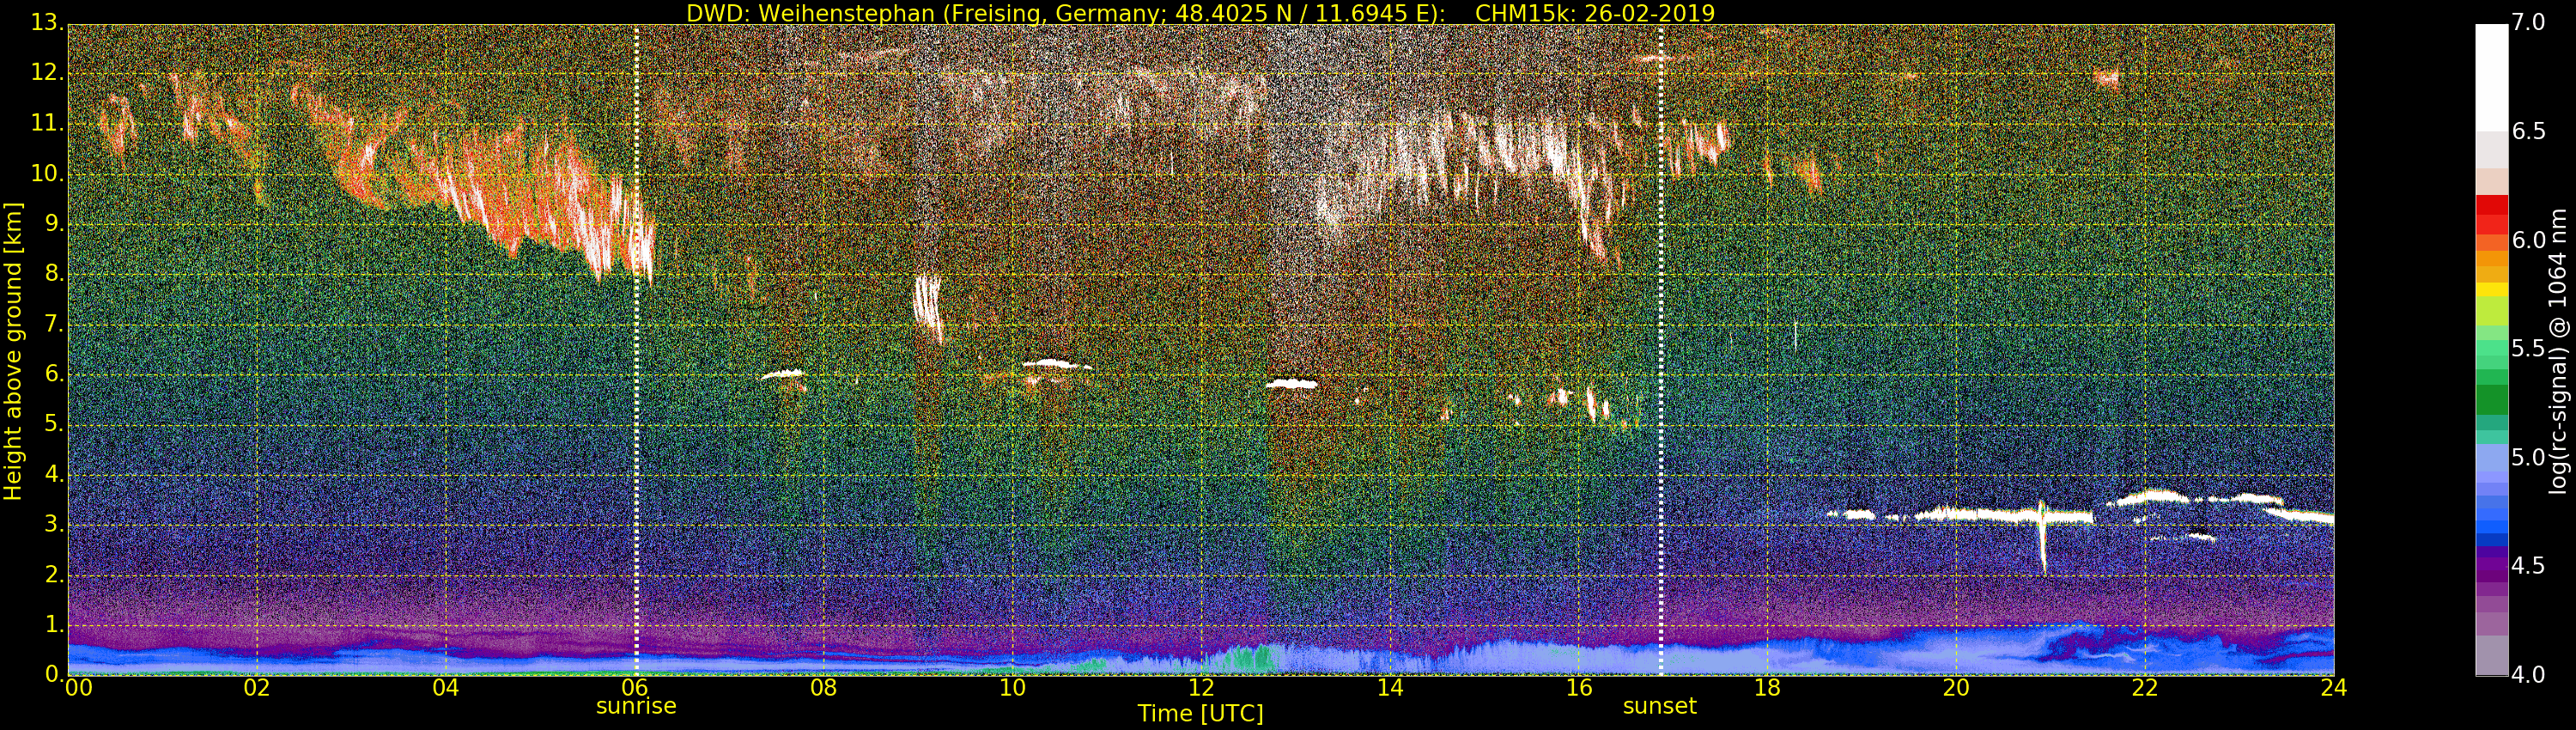This screenshot has width=2576, height=730.
Task: Click the "00" tick on the time axis
Action: (x=77, y=688)
